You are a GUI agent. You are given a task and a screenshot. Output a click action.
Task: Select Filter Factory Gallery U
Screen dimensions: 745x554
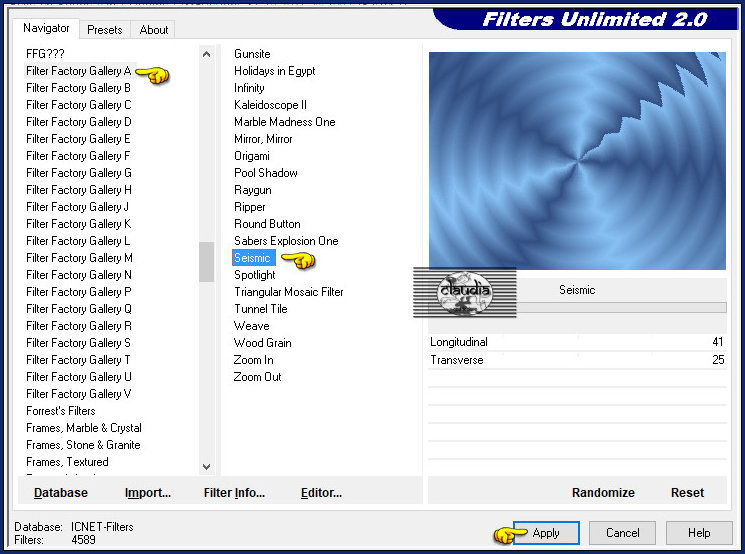[78, 377]
